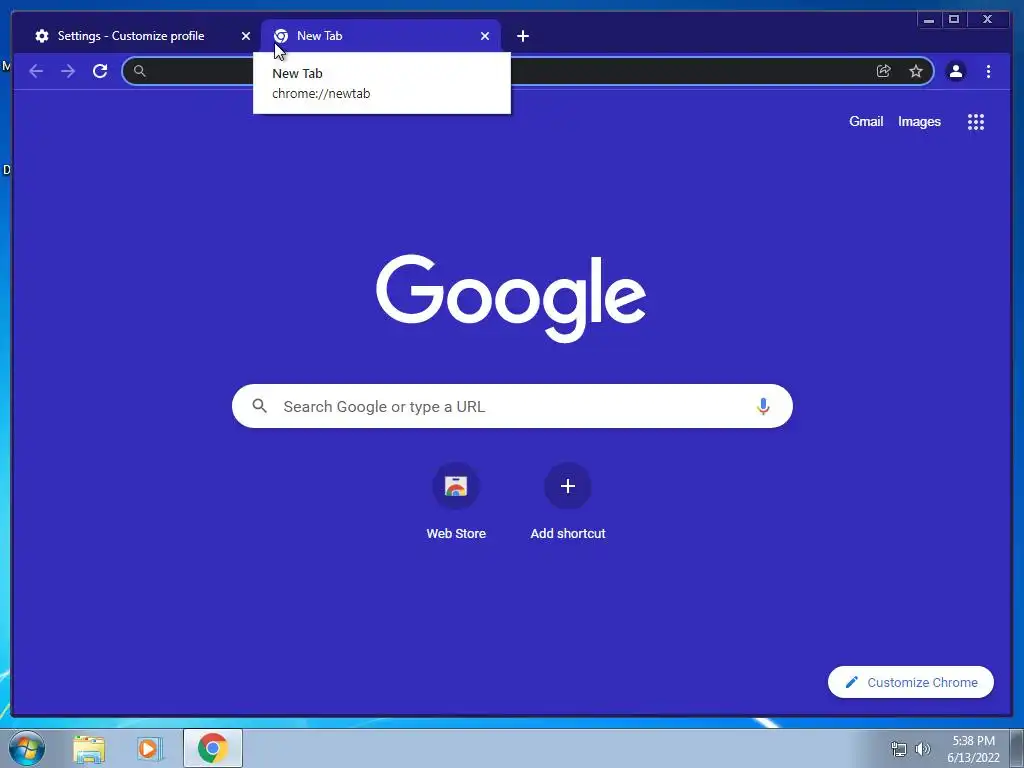Reload the current page
Viewport: 1024px width, 768px height.
(x=100, y=71)
